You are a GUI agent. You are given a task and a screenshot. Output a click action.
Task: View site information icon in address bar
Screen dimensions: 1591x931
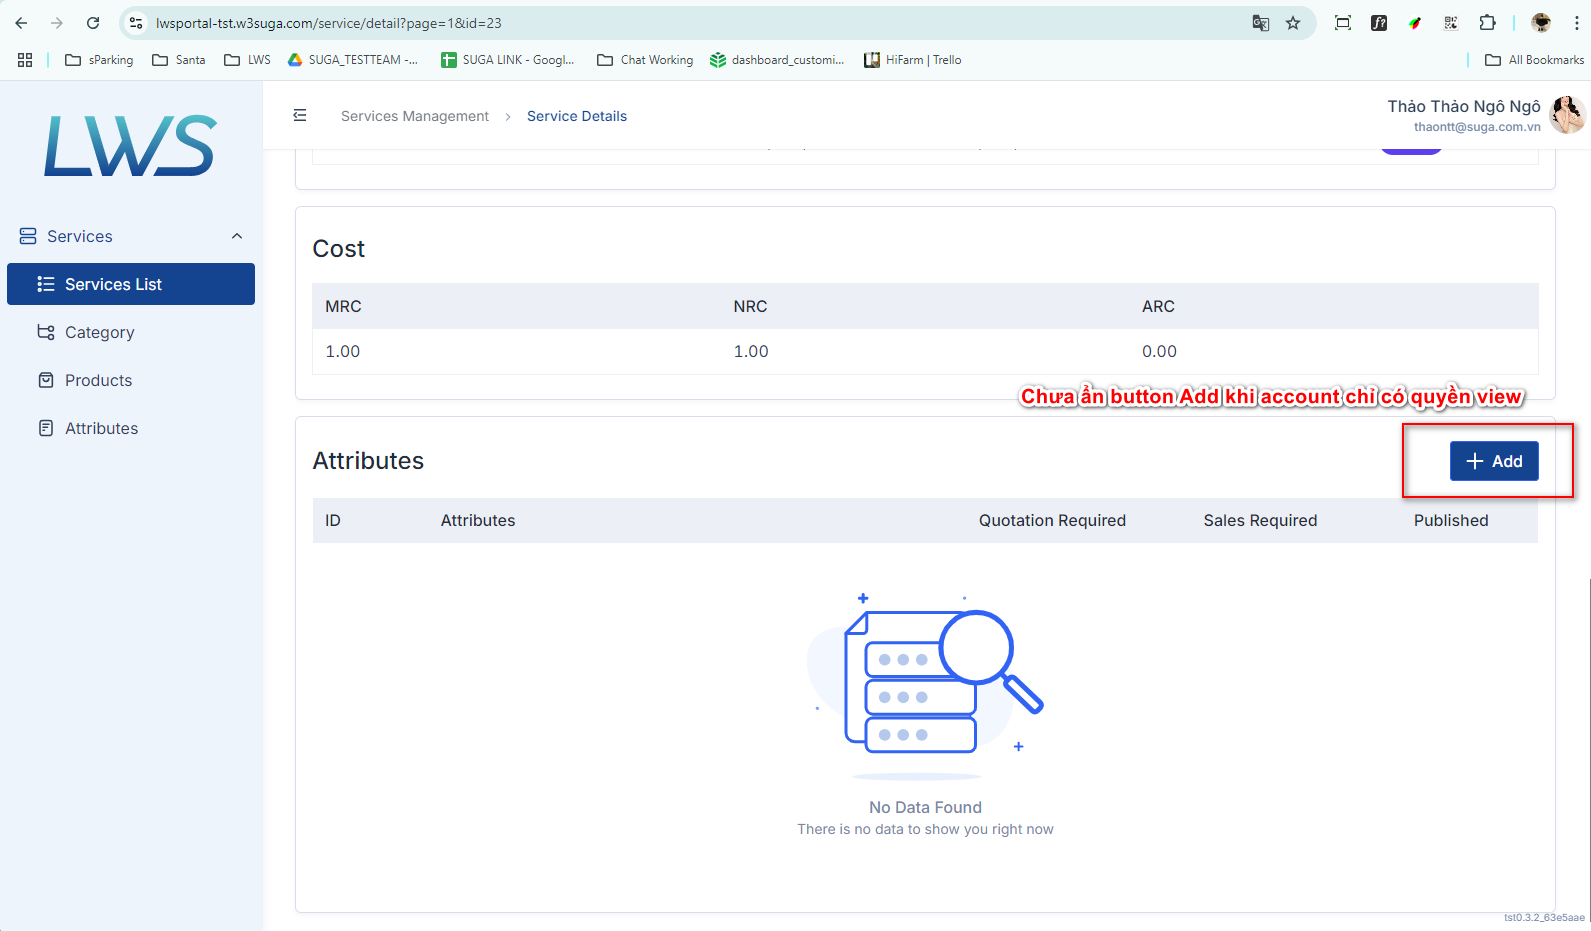pos(137,23)
